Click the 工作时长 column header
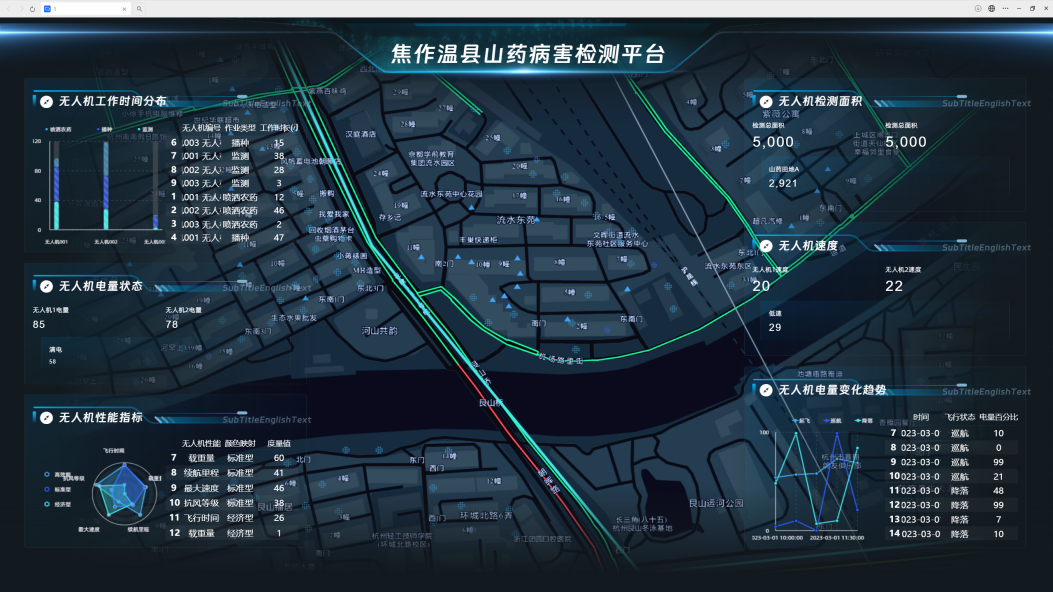Image resolution: width=1053 pixels, height=592 pixels. tap(278, 128)
